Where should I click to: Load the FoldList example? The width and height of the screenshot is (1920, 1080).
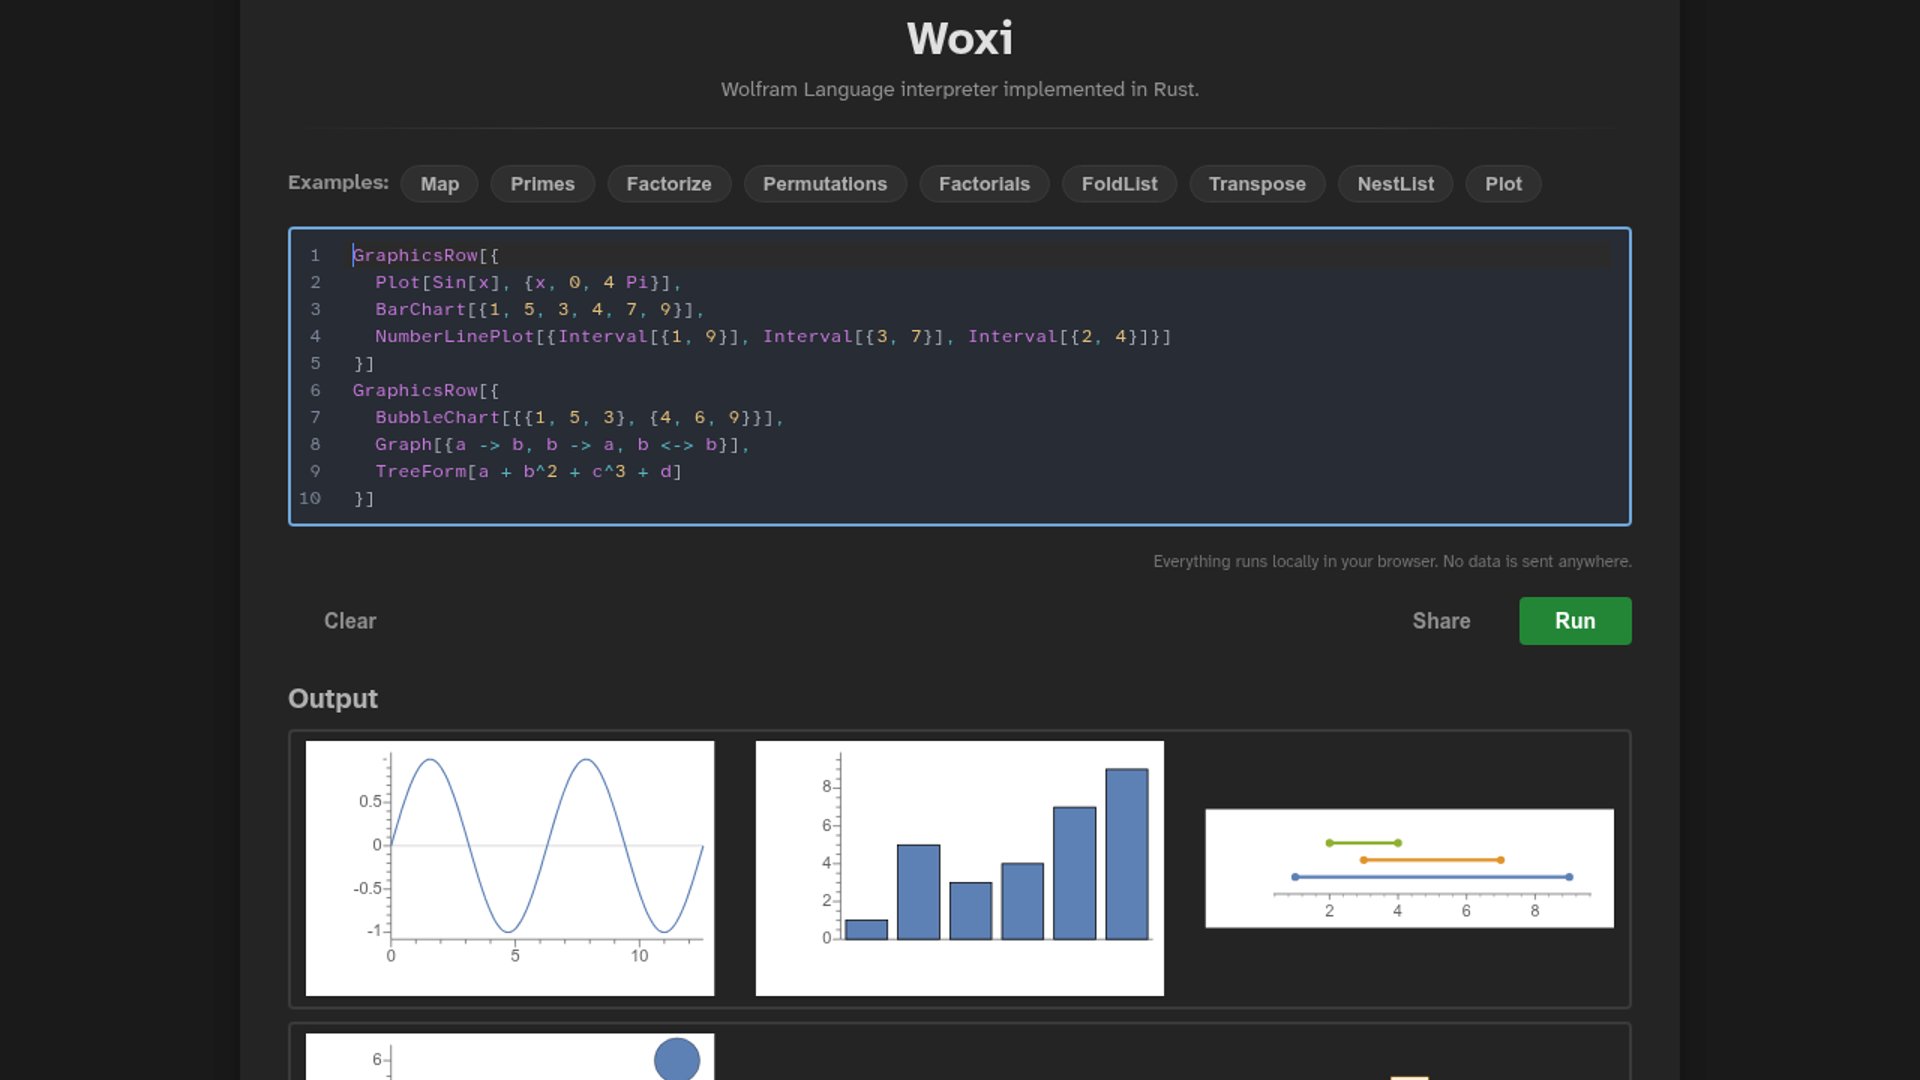click(1119, 184)
